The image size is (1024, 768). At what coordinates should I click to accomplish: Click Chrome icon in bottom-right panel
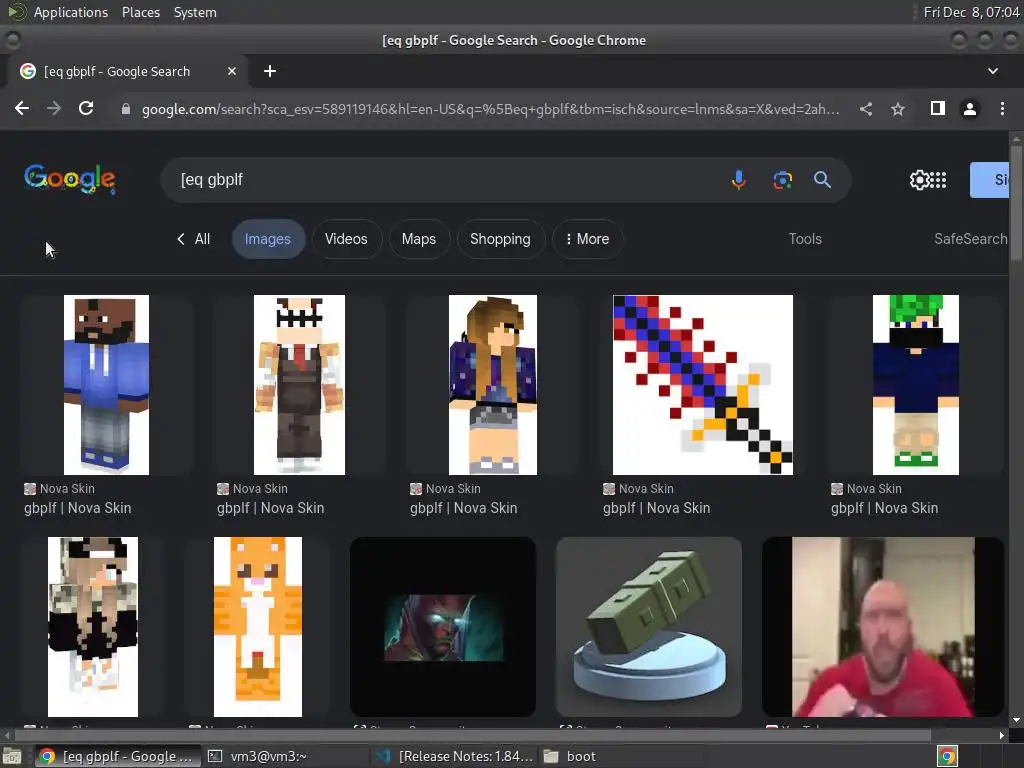click(947, 756)
